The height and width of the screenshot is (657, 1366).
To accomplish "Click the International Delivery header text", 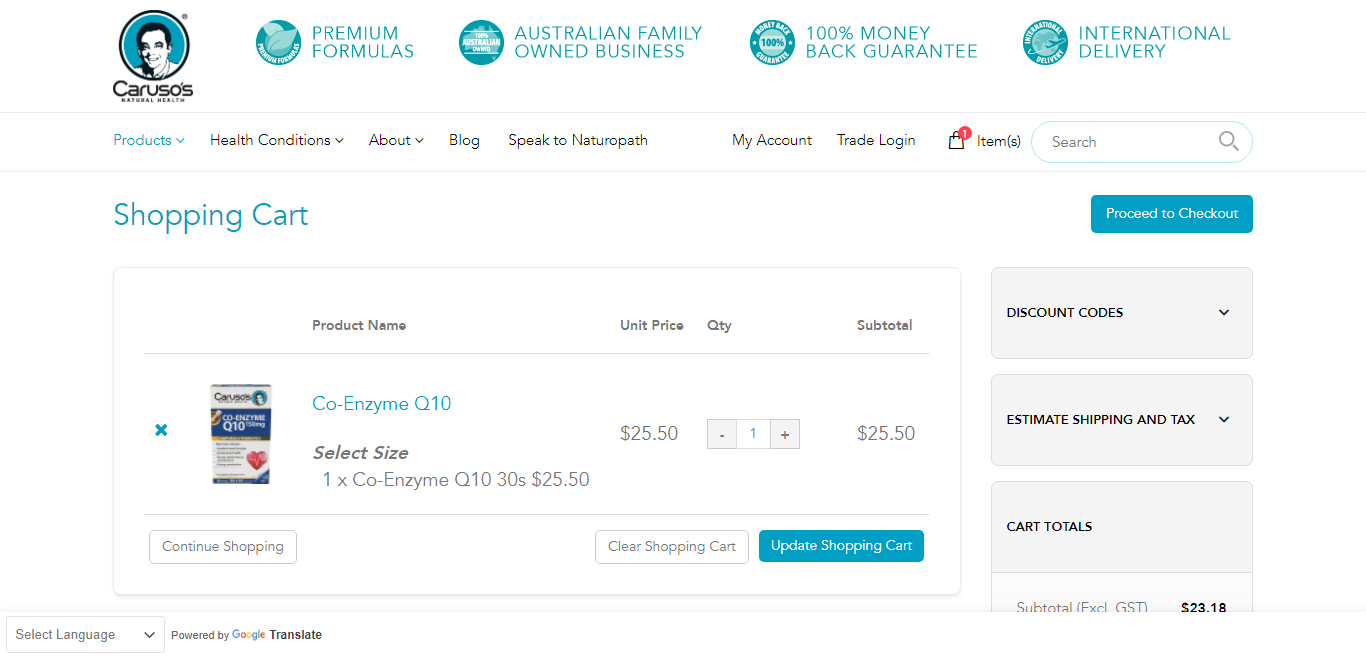I will pos(1154,42).
